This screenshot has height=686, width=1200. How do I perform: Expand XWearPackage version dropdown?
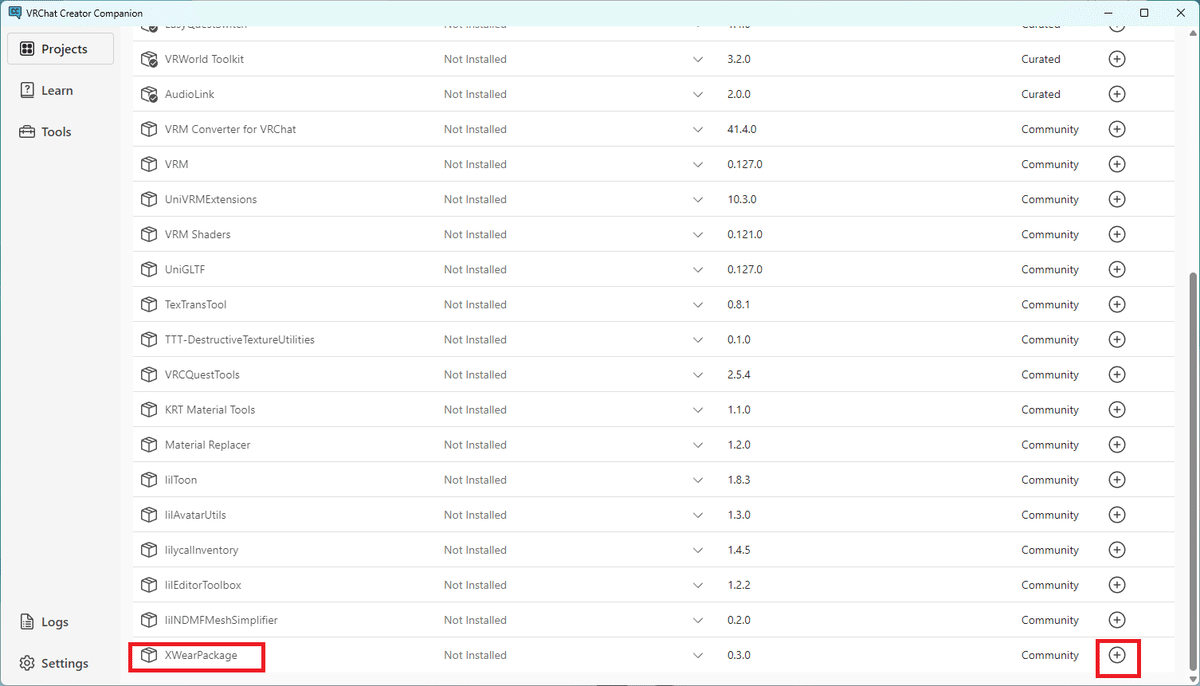coord(698,655)
